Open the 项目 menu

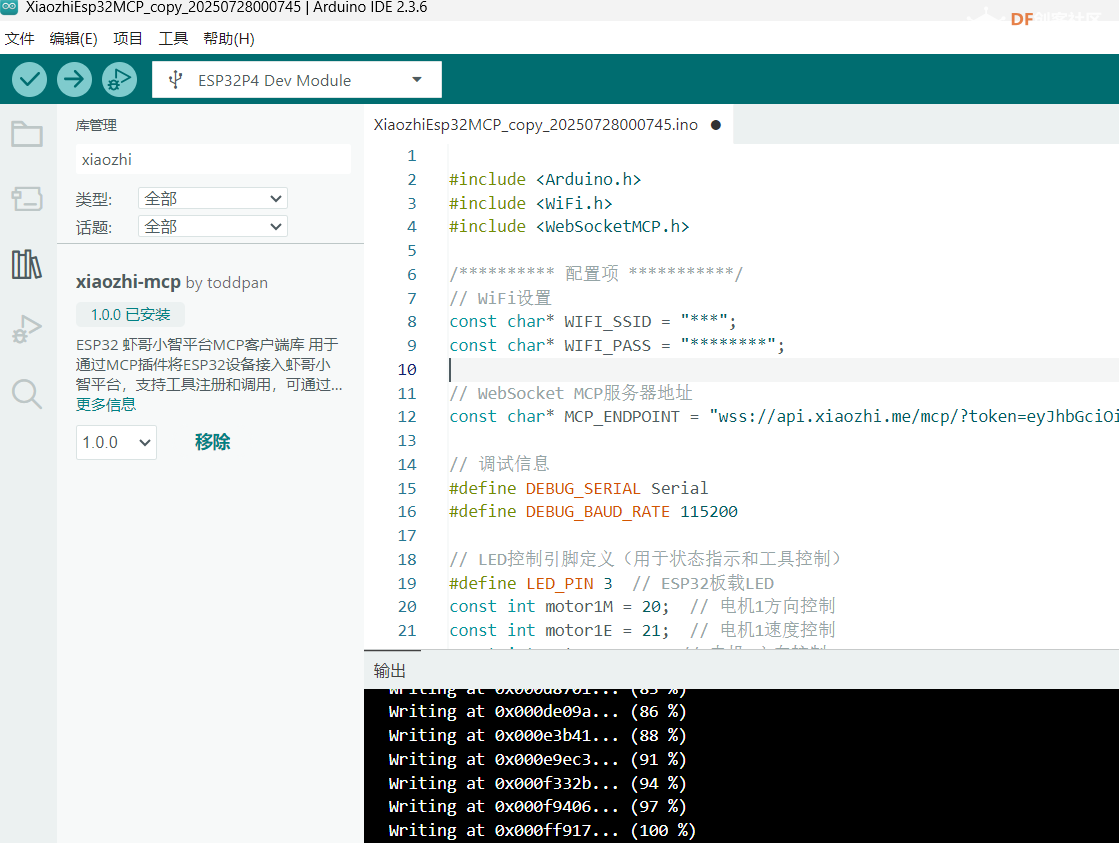pyautogui.click(x=128, y=39)
